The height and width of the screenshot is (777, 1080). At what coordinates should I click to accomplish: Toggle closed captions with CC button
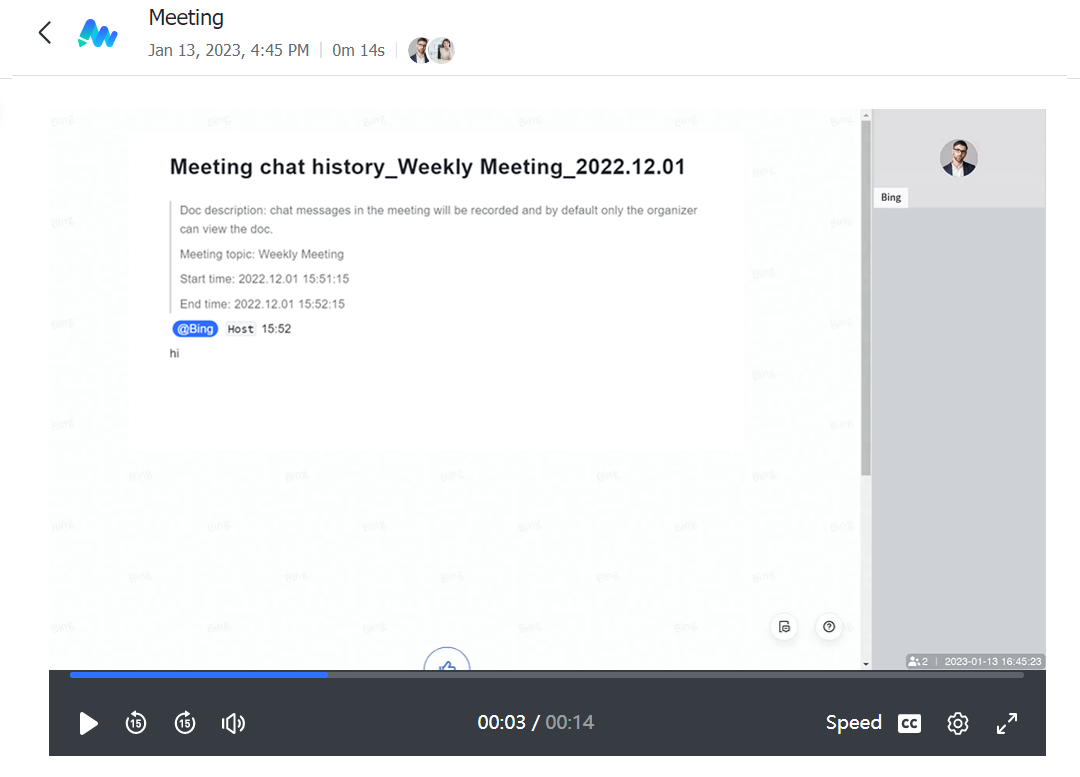(x=909, y=723)
